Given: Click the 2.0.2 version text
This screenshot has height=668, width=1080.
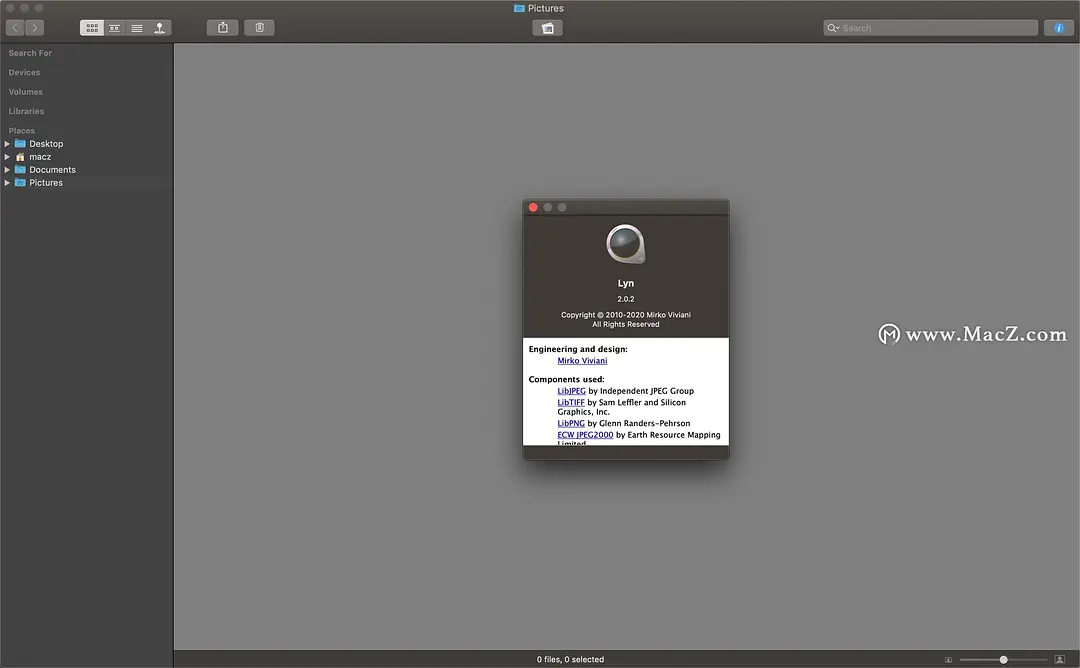Looking at the screenshot, I should click(625, 299).
